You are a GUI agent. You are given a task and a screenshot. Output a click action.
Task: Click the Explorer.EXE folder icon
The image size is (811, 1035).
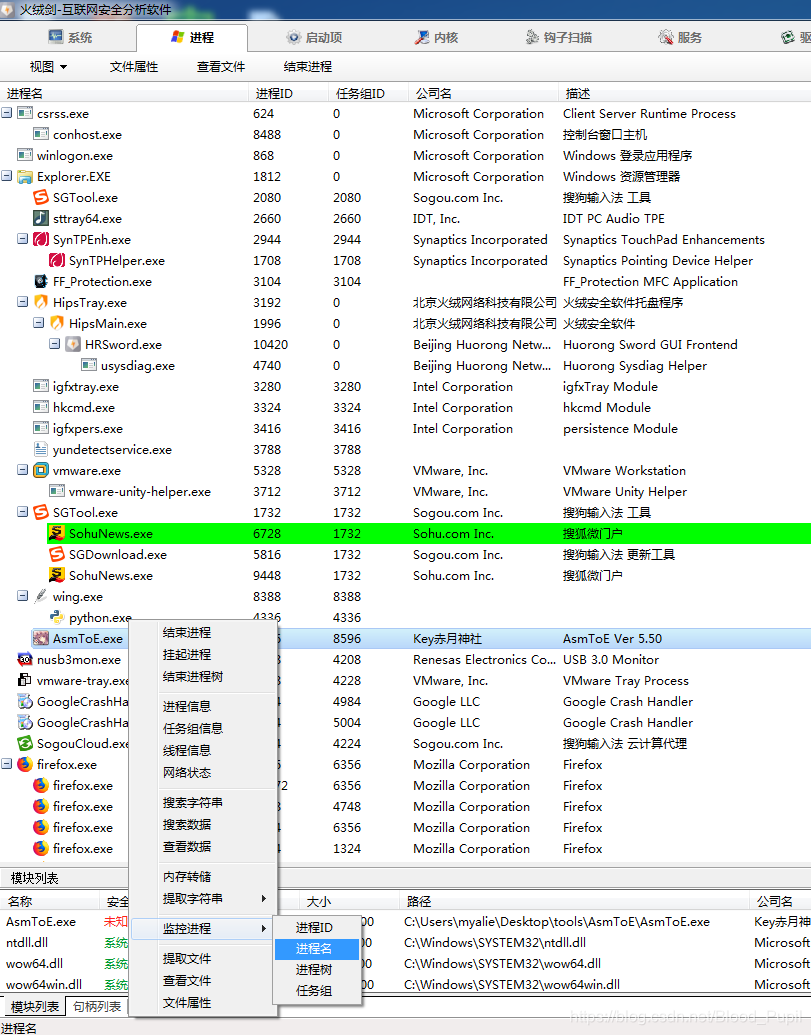click(x=25, y=177)
